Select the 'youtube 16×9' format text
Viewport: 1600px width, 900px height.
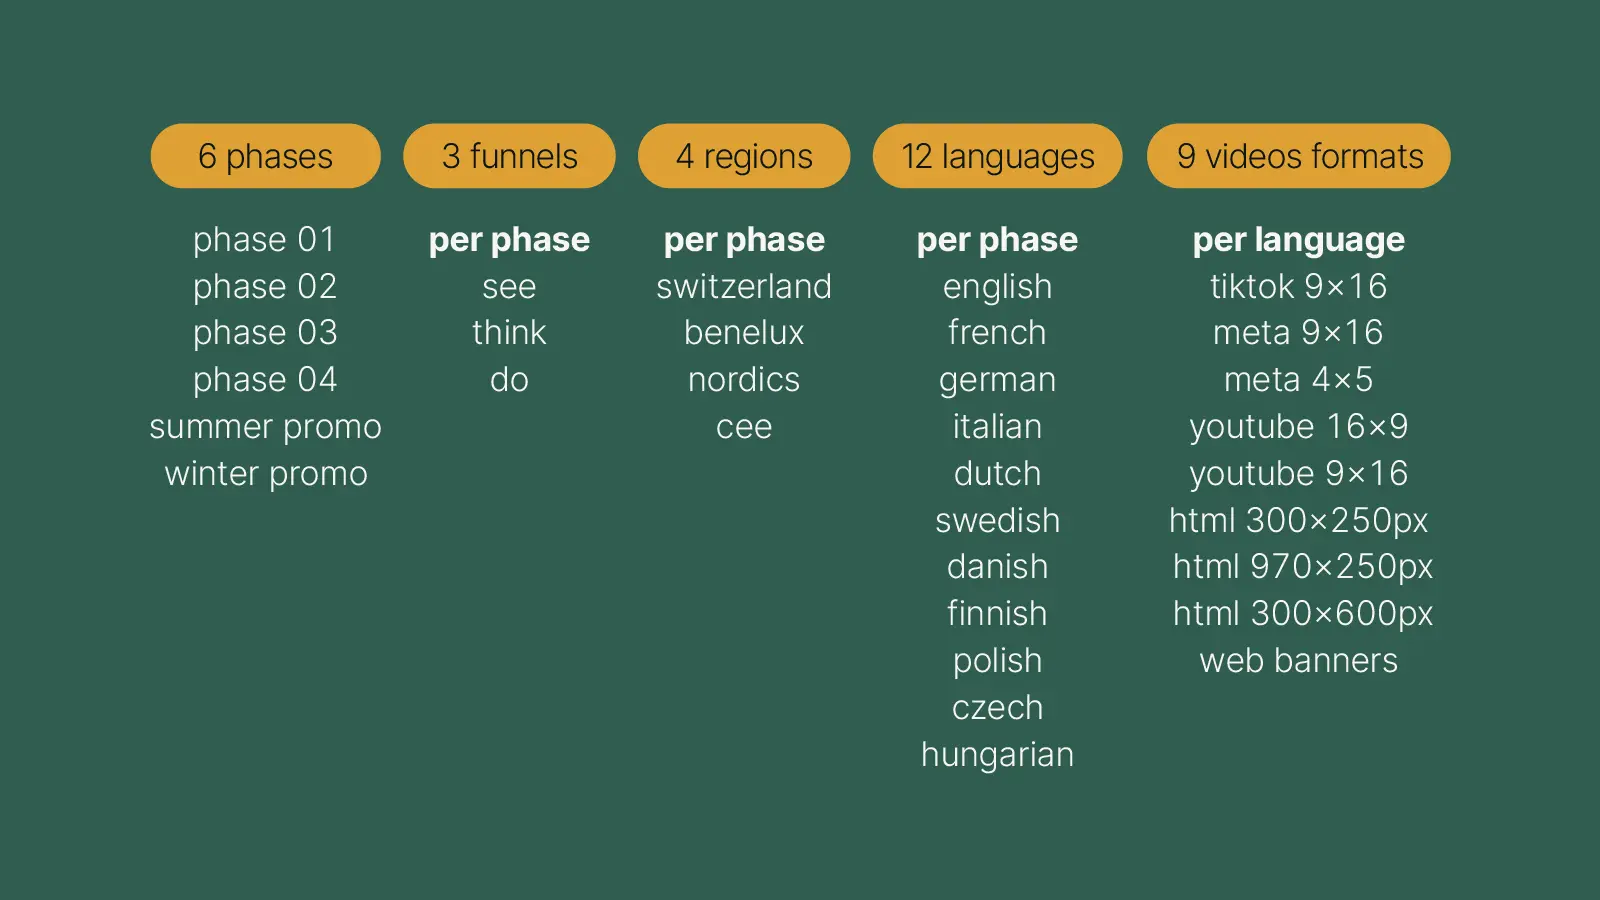click(x=1299, y=427)
